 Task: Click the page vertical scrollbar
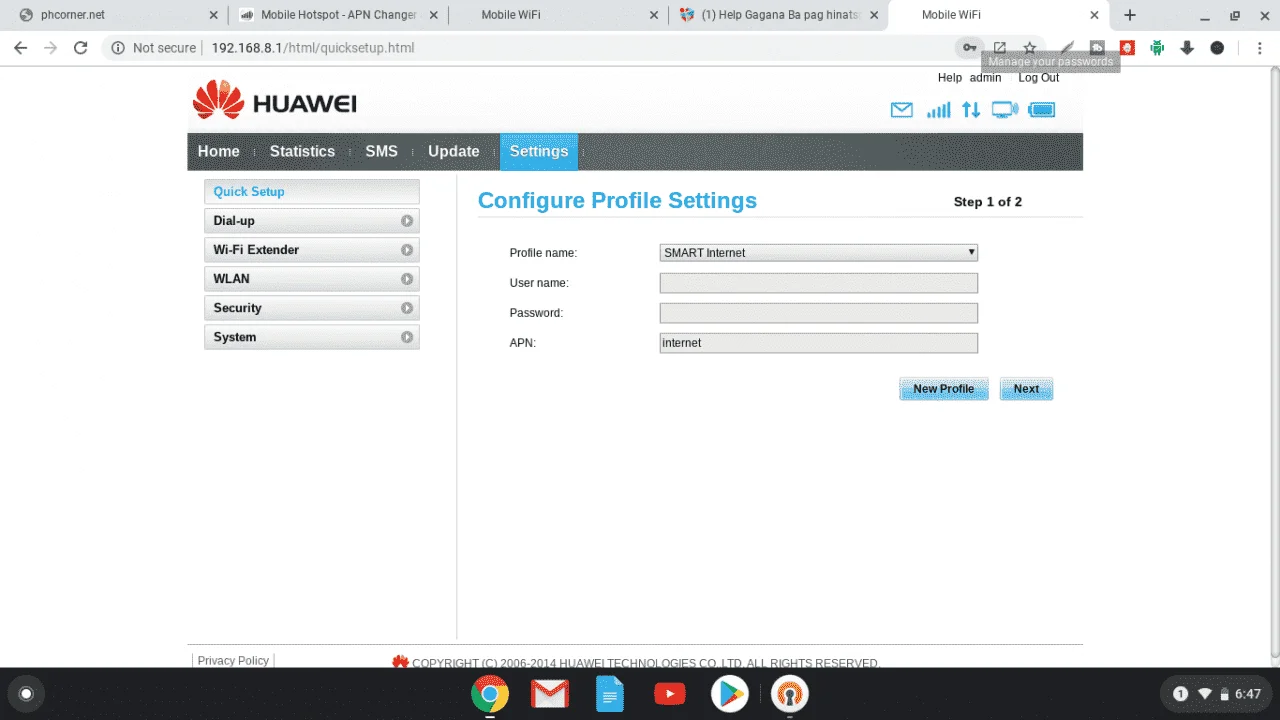tap(1274, 363)
